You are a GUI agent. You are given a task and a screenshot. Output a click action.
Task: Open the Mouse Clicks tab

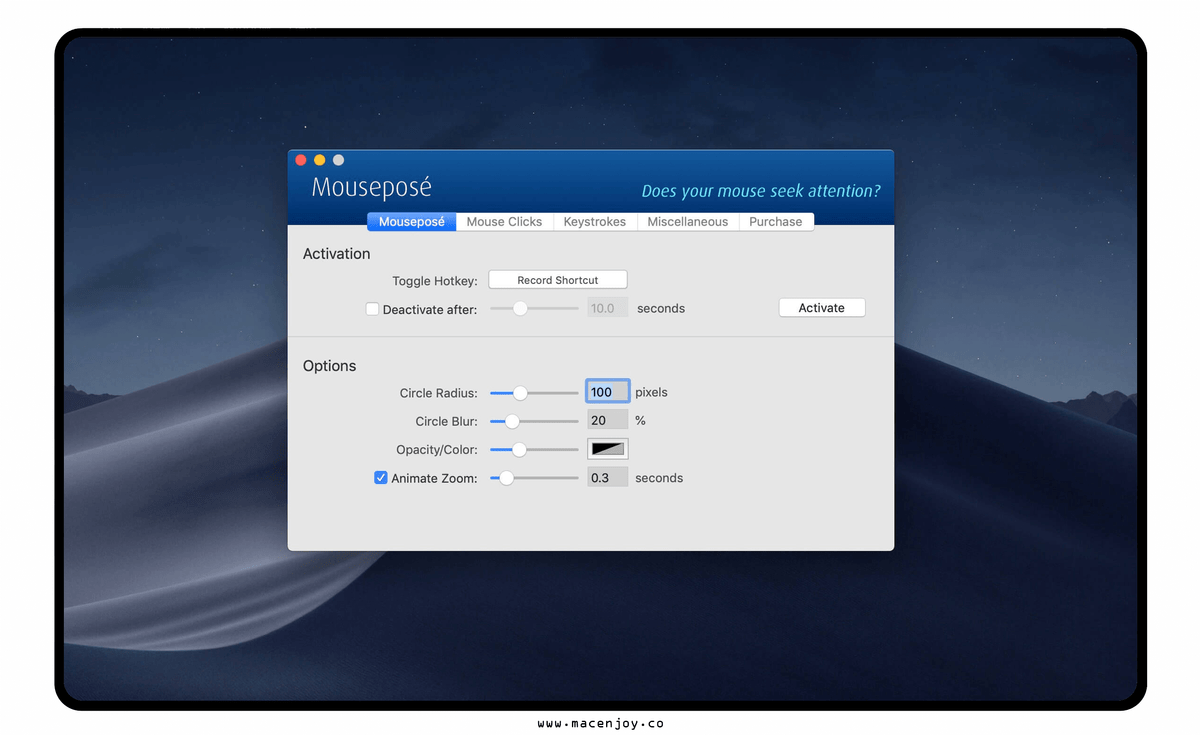(x=504, y=222)
